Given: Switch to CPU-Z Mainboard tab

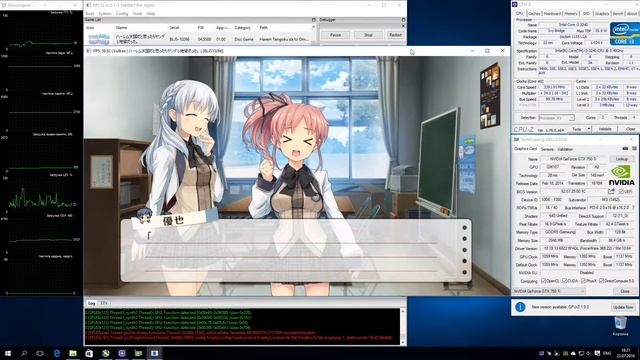Looking at the screenshot, I should (552, 13).
